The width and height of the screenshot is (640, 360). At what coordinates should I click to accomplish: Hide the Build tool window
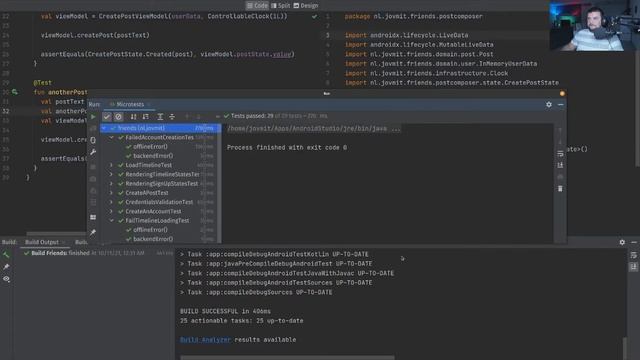click(x=634, y=242)
